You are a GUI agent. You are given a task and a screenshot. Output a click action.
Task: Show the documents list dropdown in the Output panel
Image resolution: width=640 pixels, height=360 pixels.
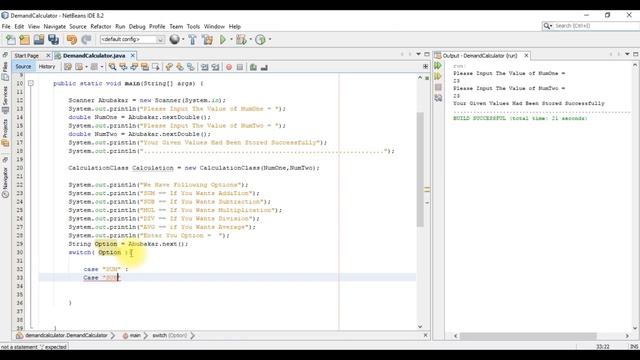(x=627, y=54)
